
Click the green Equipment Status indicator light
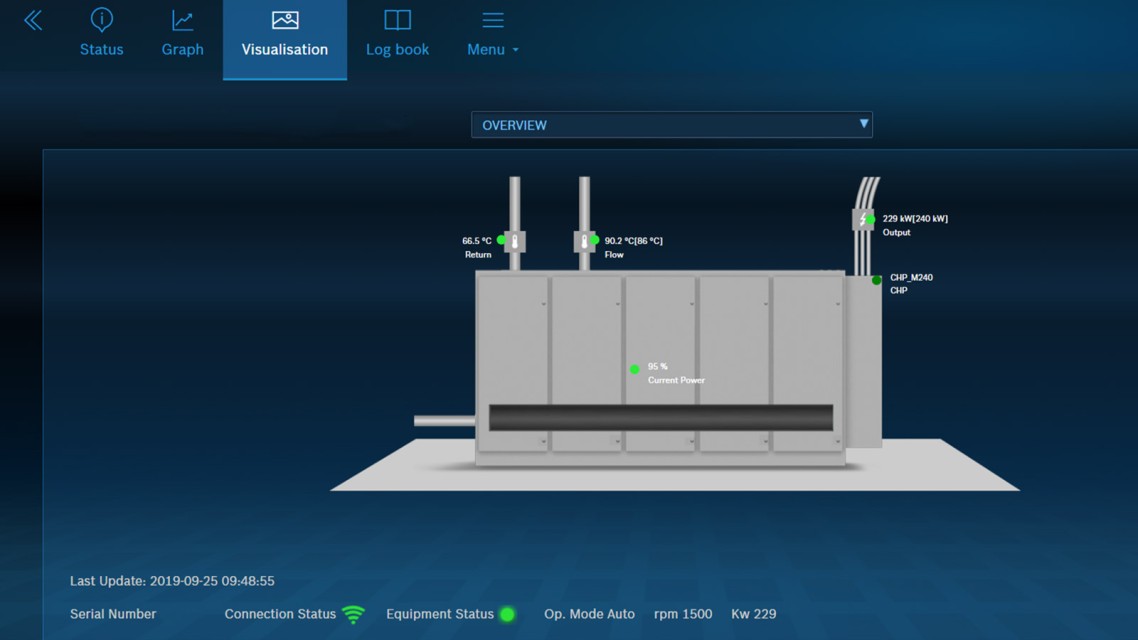507,614
